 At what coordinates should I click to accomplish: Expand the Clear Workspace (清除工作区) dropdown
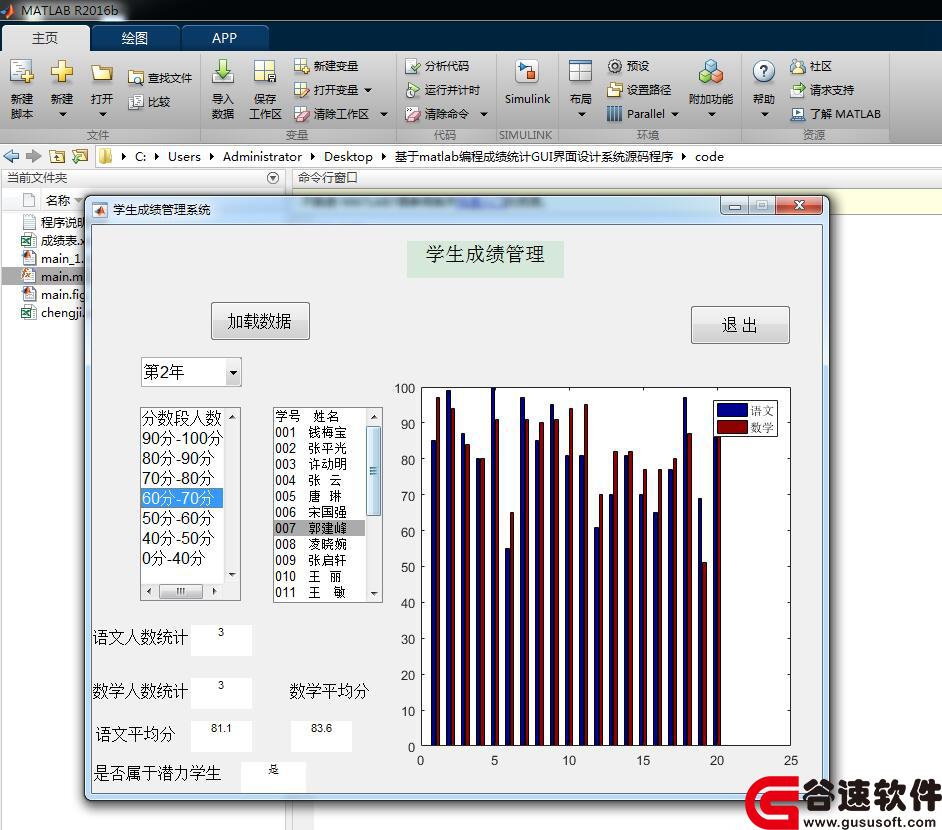click(384, 114)
